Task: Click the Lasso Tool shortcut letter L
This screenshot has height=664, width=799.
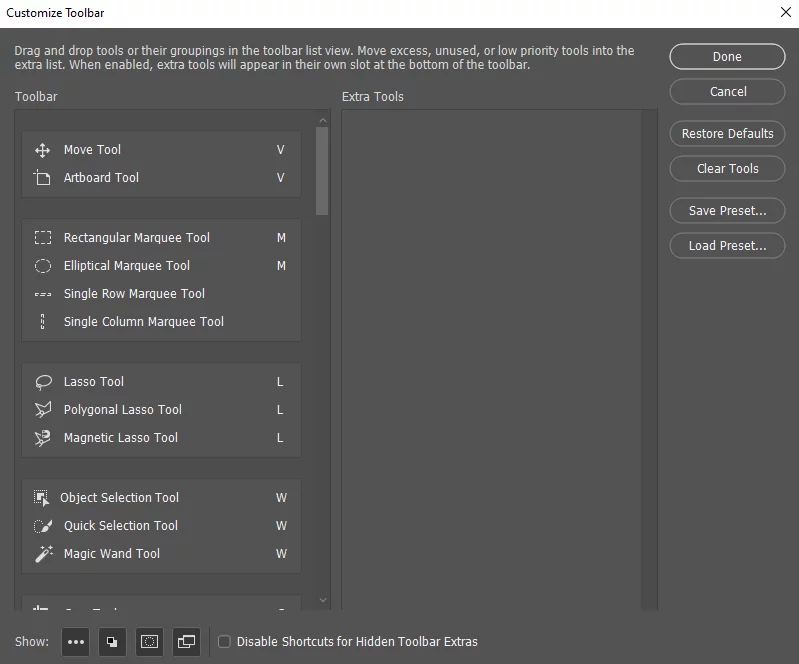Action: tap(280, 382)
